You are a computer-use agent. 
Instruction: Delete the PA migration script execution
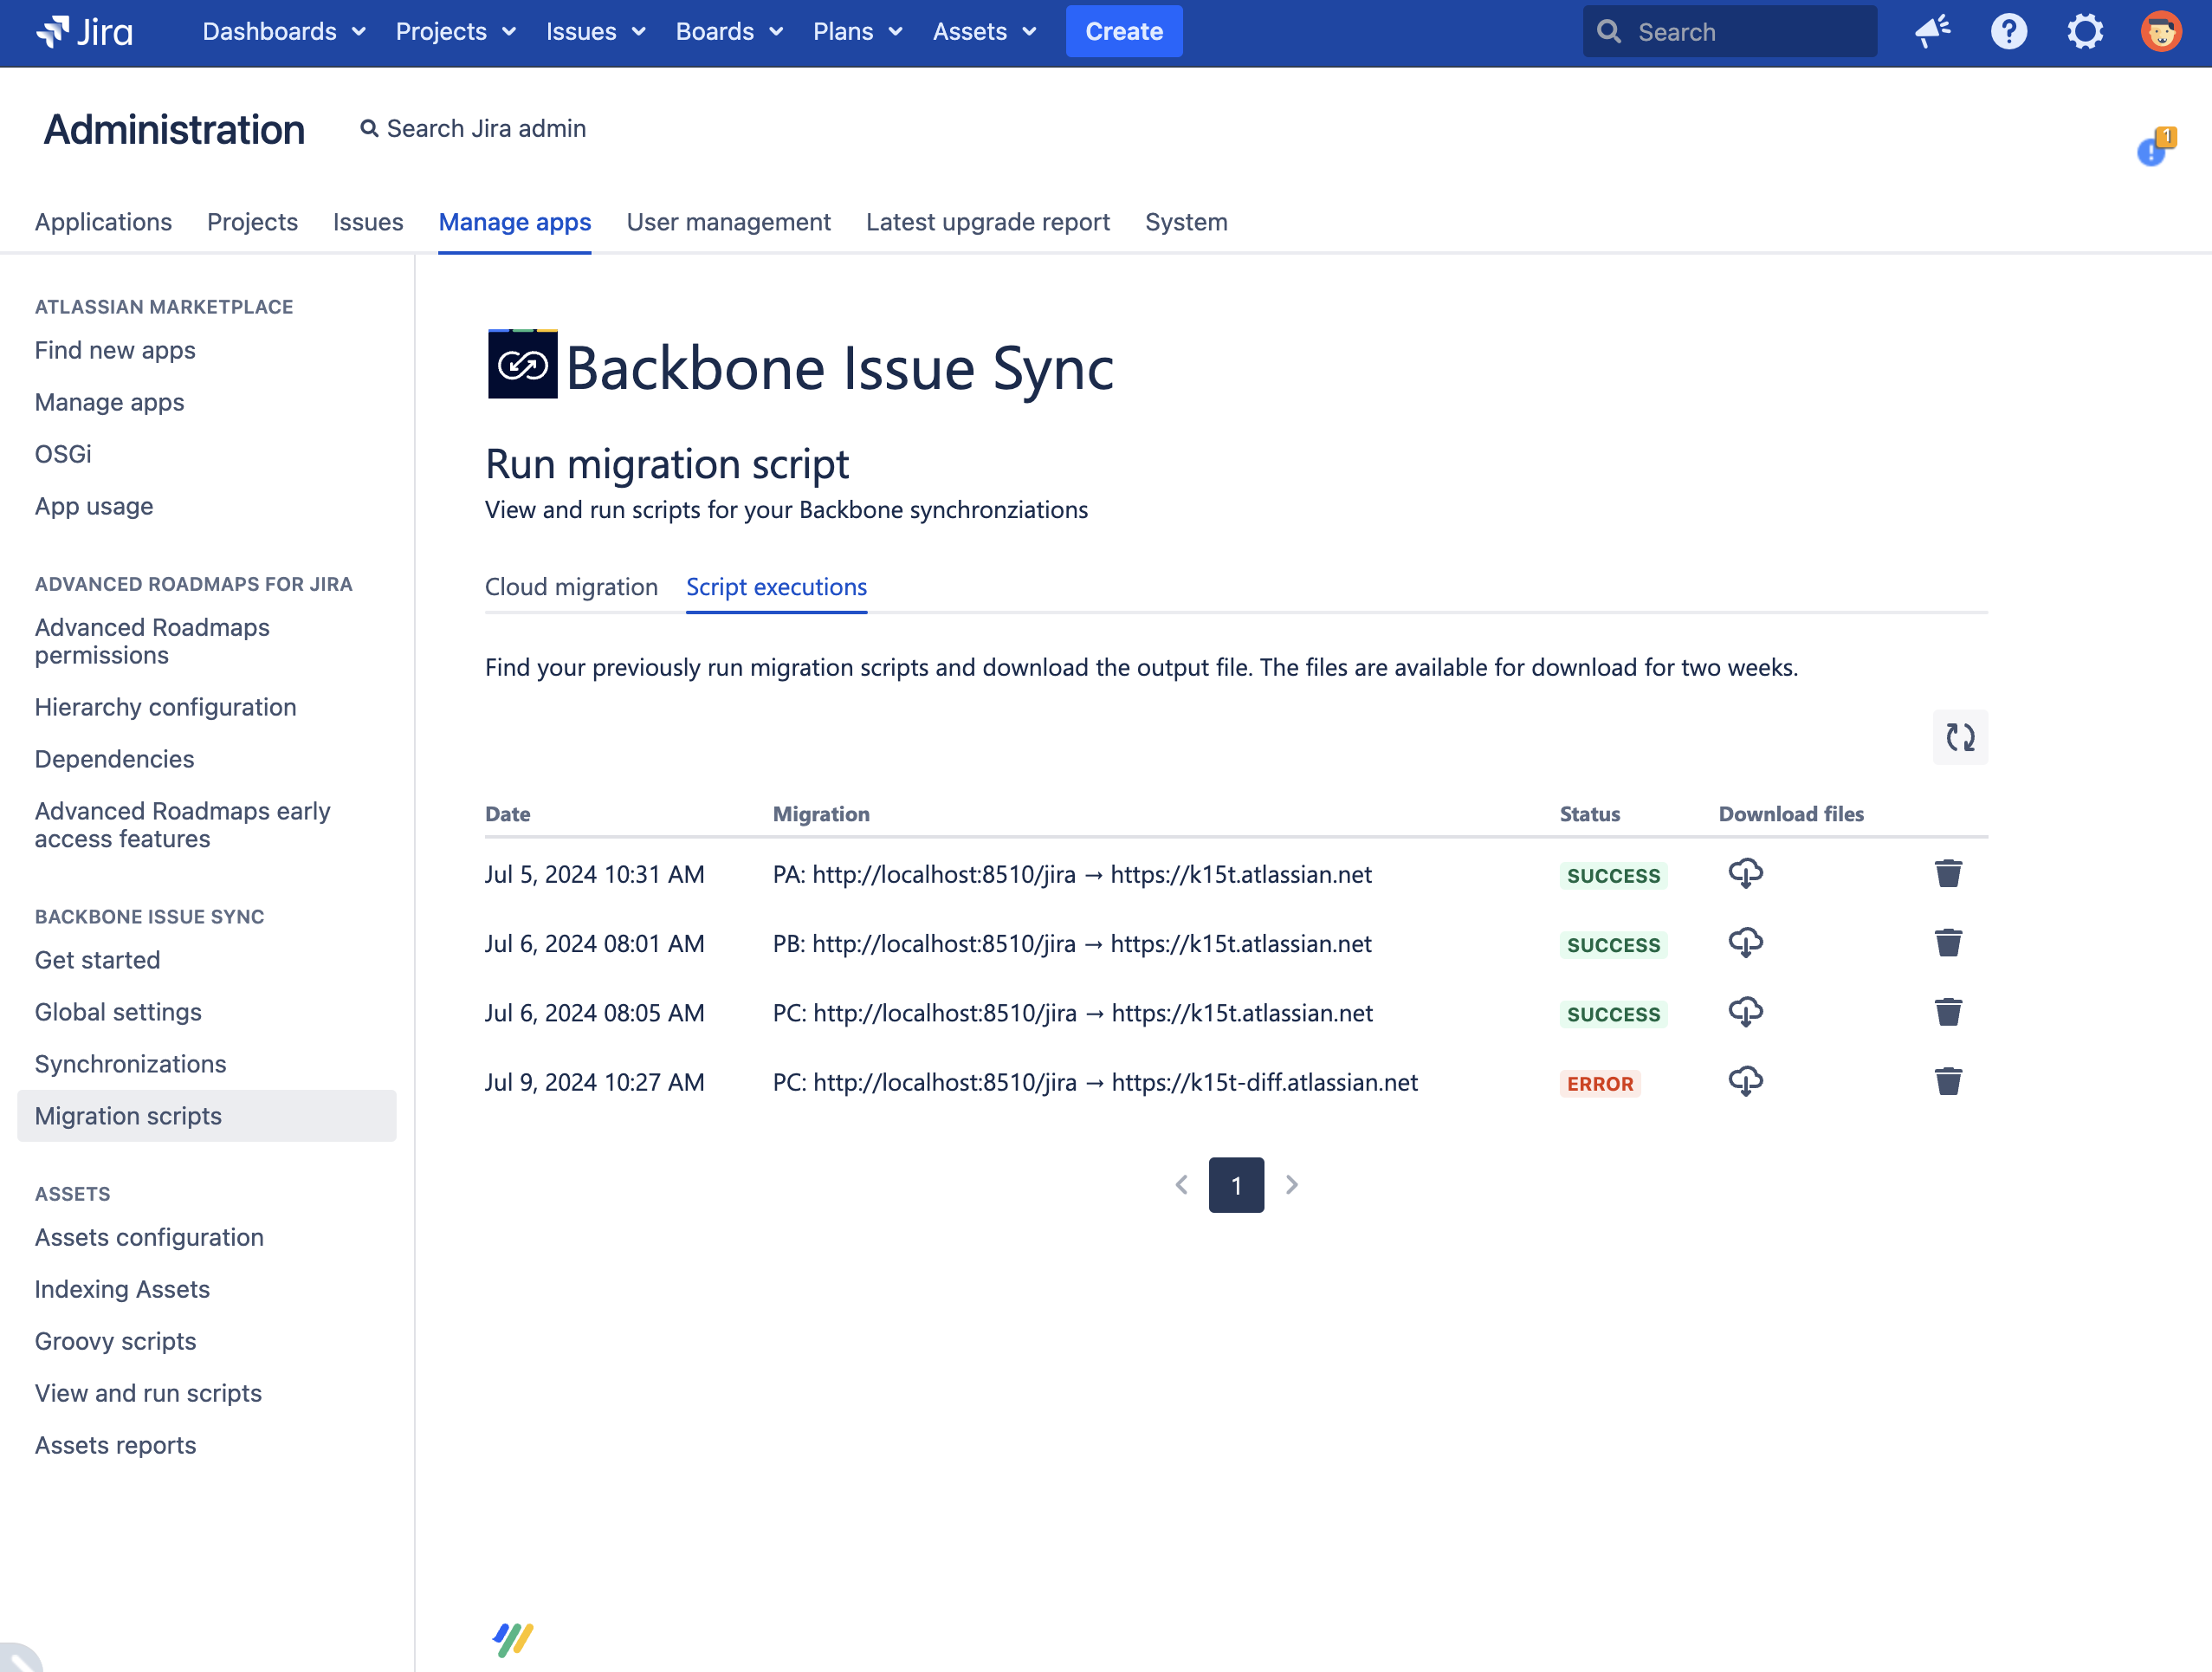(x=1947, y=873)
